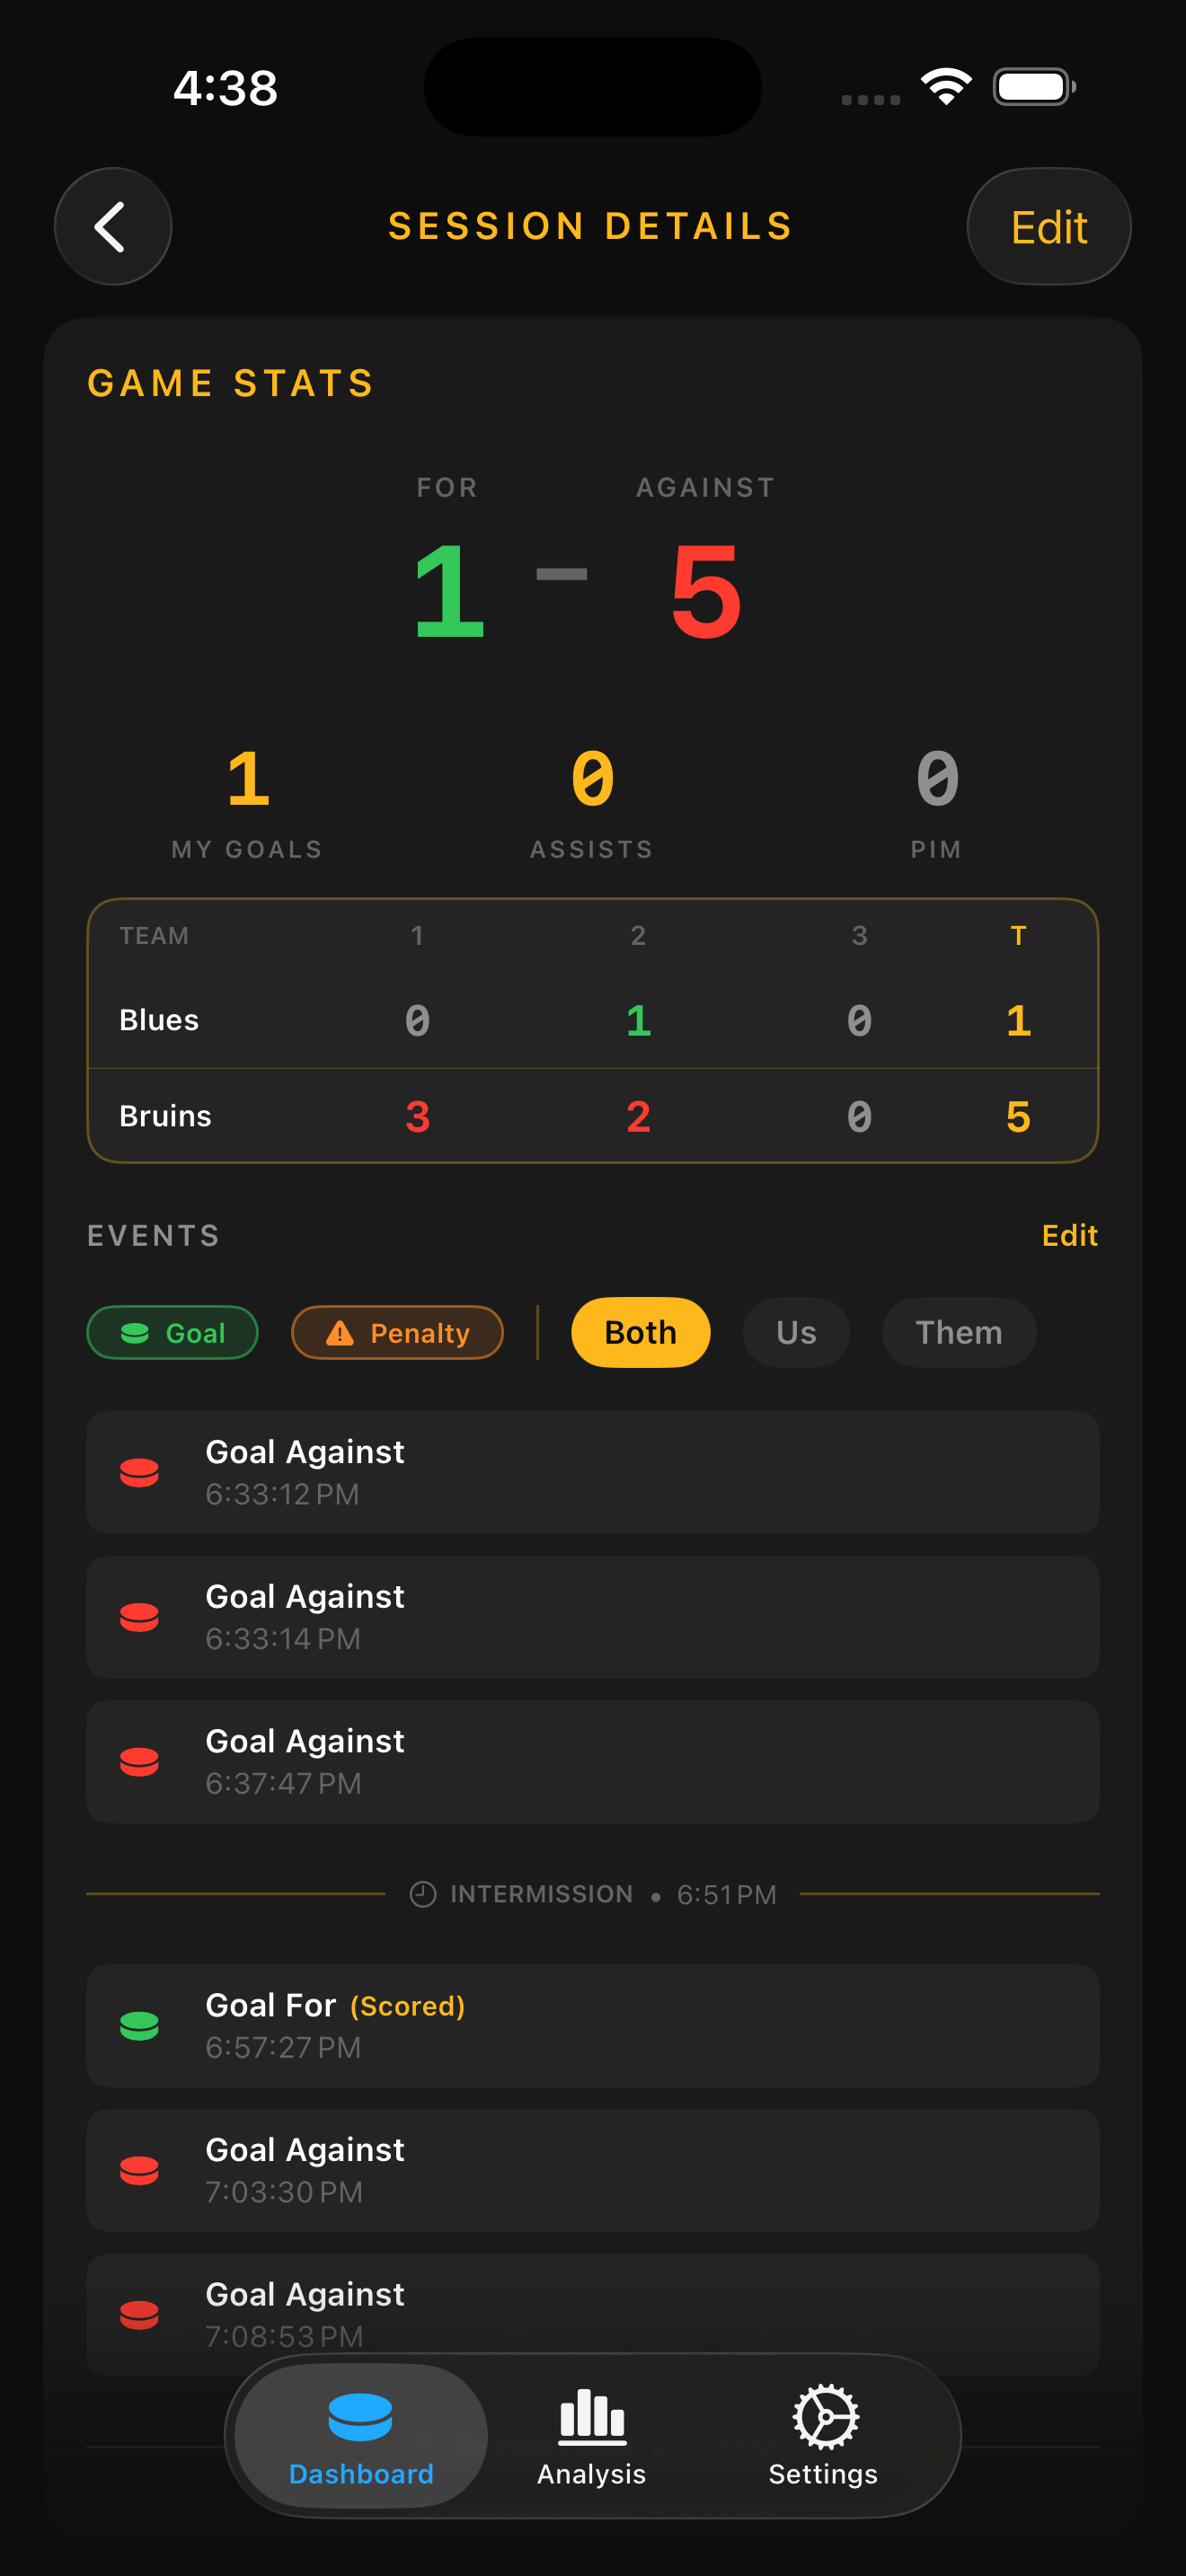Tap the green puck icon on Goal For

(140, 2027)
